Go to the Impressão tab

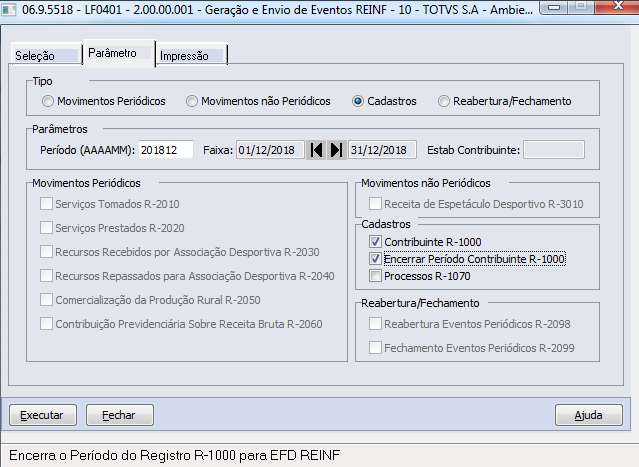pyautogui.click(x=191, y=55)
